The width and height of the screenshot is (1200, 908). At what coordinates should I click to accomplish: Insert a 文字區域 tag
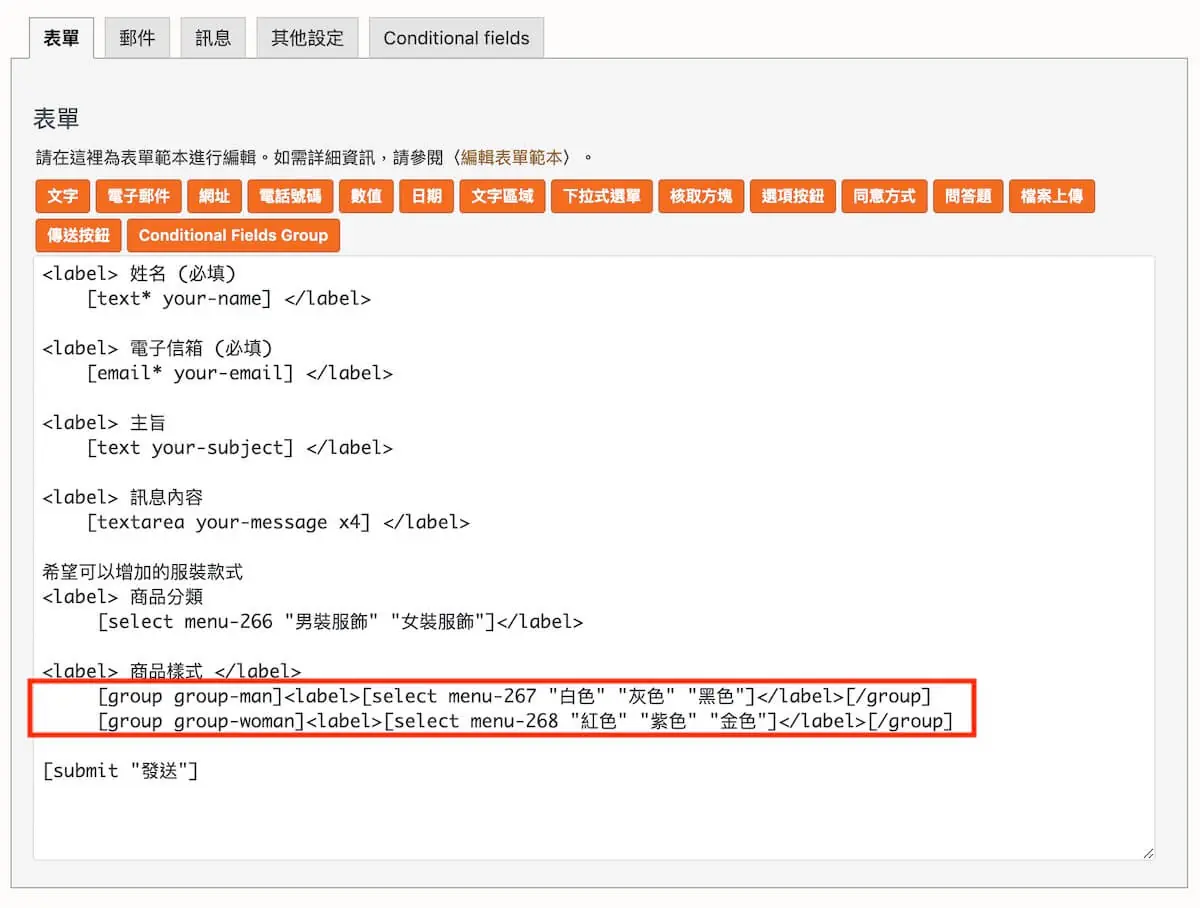tap(502, 196)
